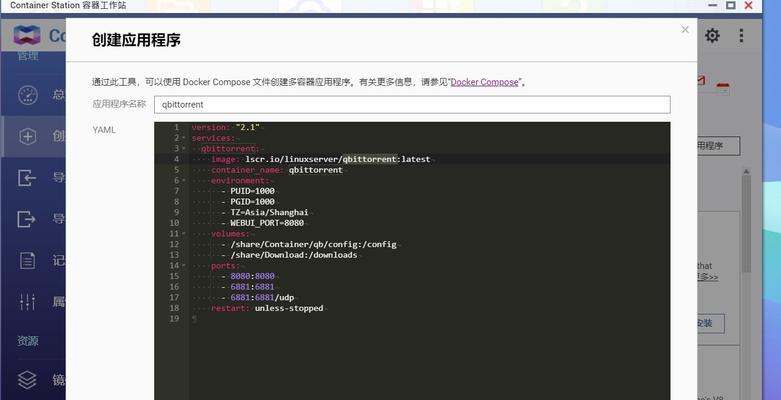Click the WEBUI_PORT=8080 line
781x400 pixels.
(x=262, y=223)
